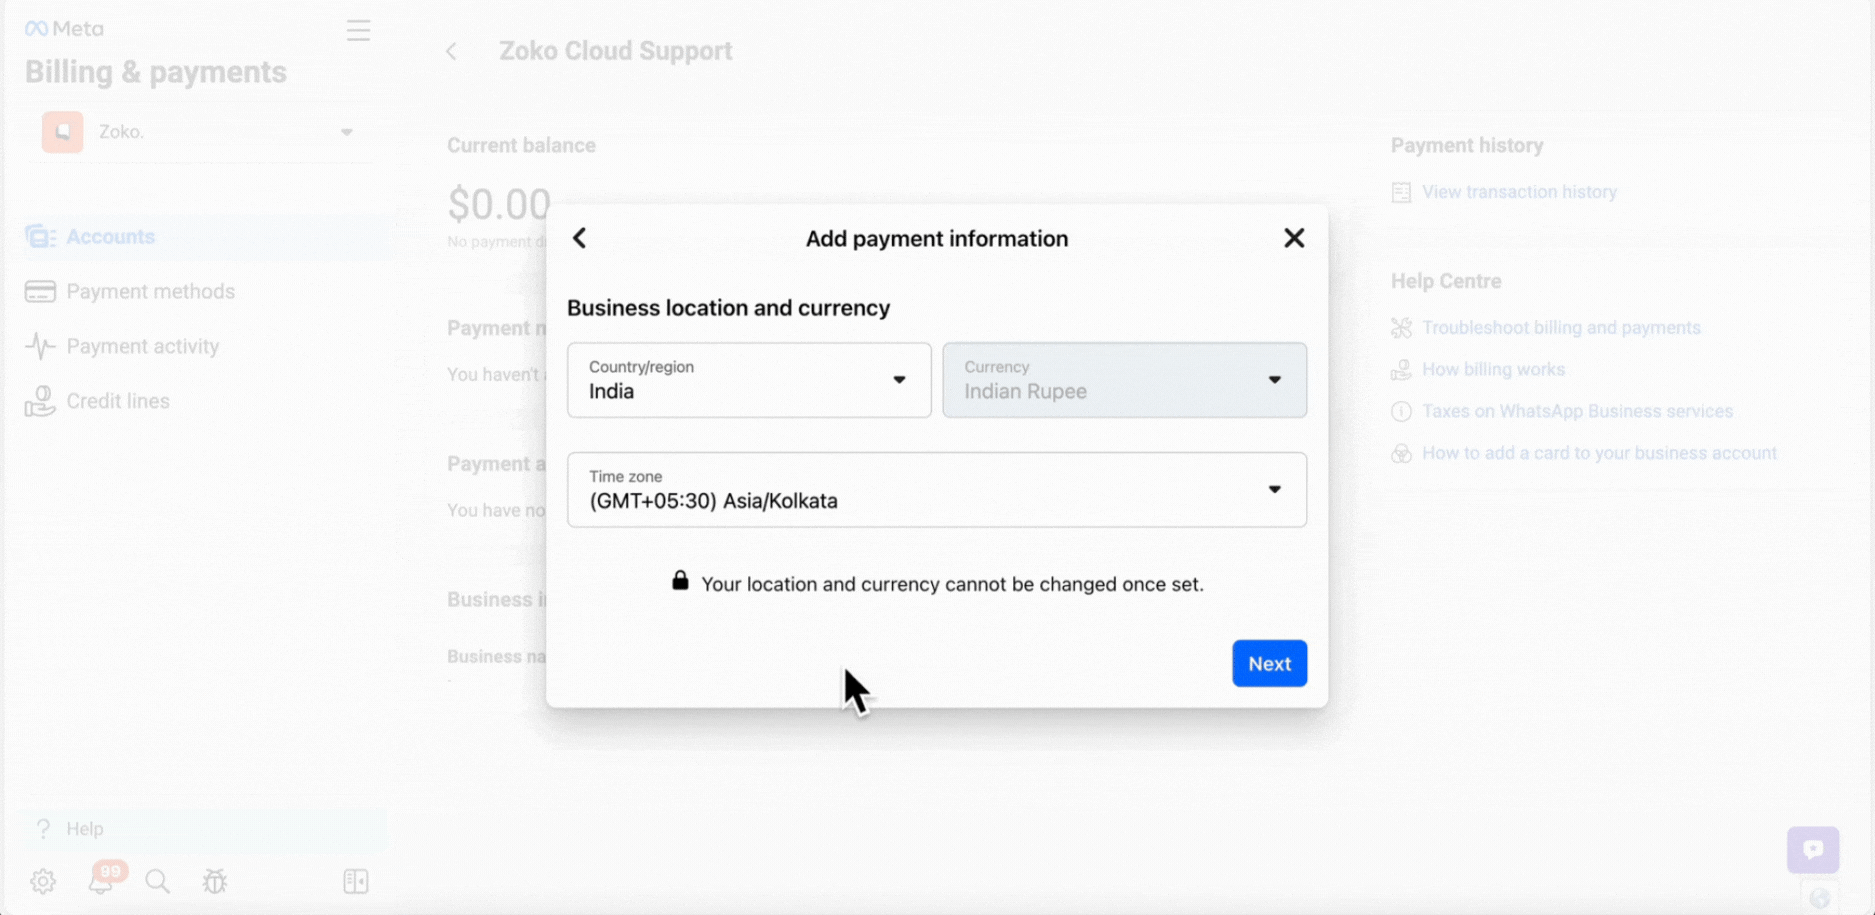Image resolution: width=1875 pixels, height=915 pixels.
Task: Open the Country/region dropdown showing India
Action: (749, 380)
